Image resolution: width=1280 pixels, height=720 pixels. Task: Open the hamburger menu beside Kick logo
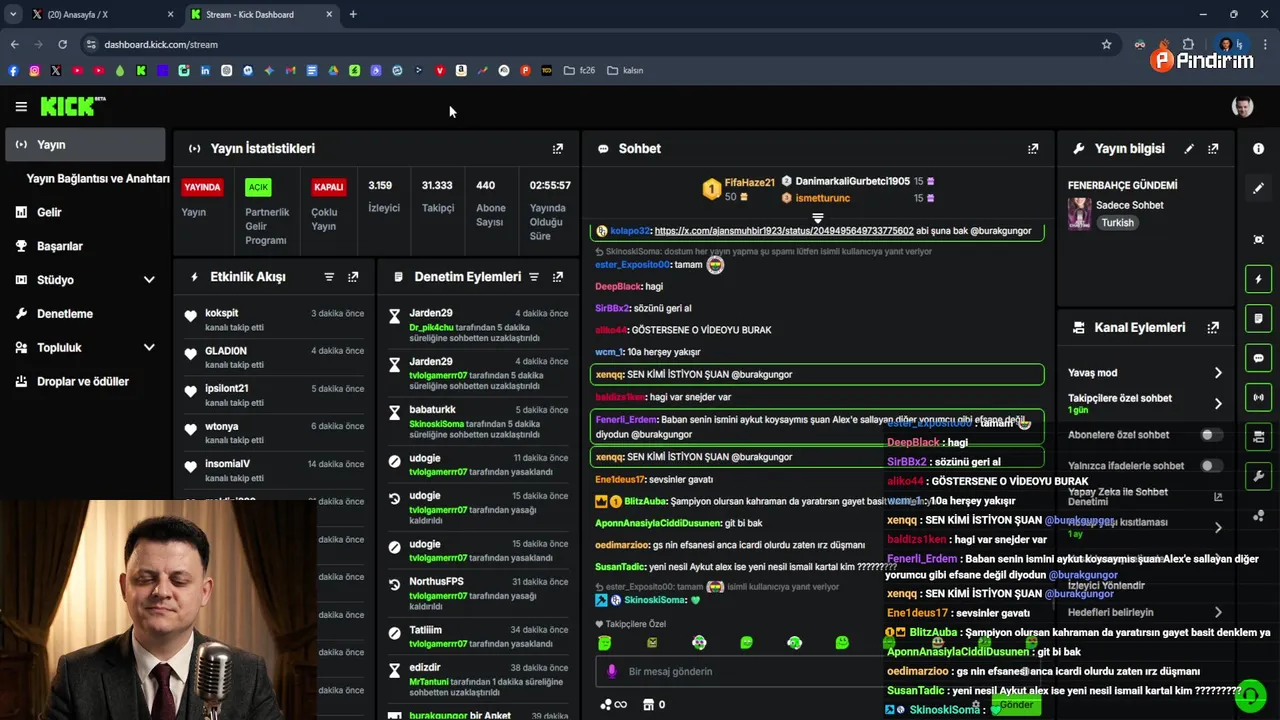(21, 106)
